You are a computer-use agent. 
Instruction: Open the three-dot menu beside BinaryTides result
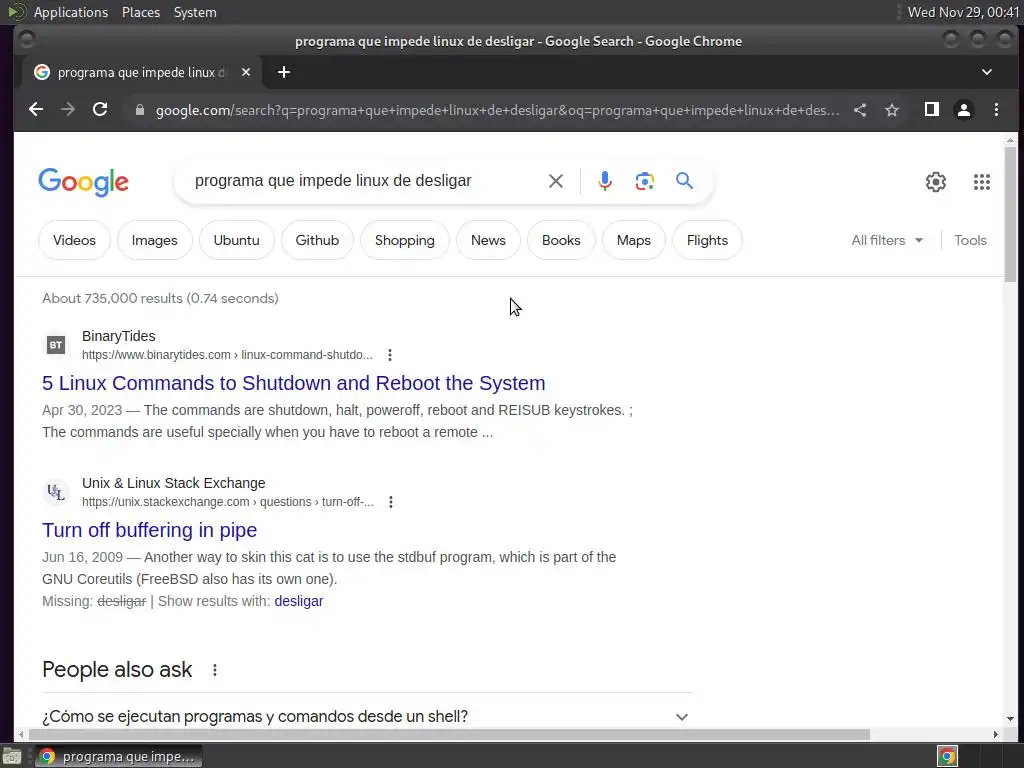coord(390,355)
